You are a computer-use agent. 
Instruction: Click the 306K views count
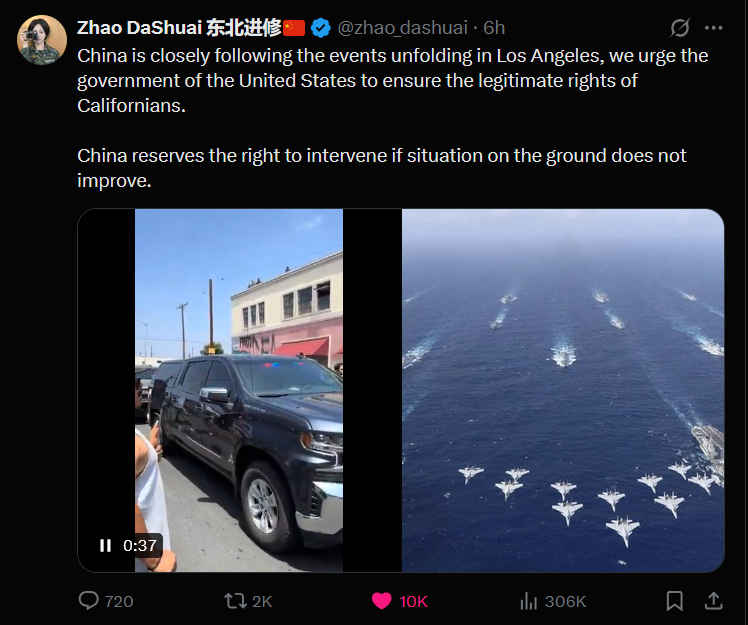click(x=565, y=601)
